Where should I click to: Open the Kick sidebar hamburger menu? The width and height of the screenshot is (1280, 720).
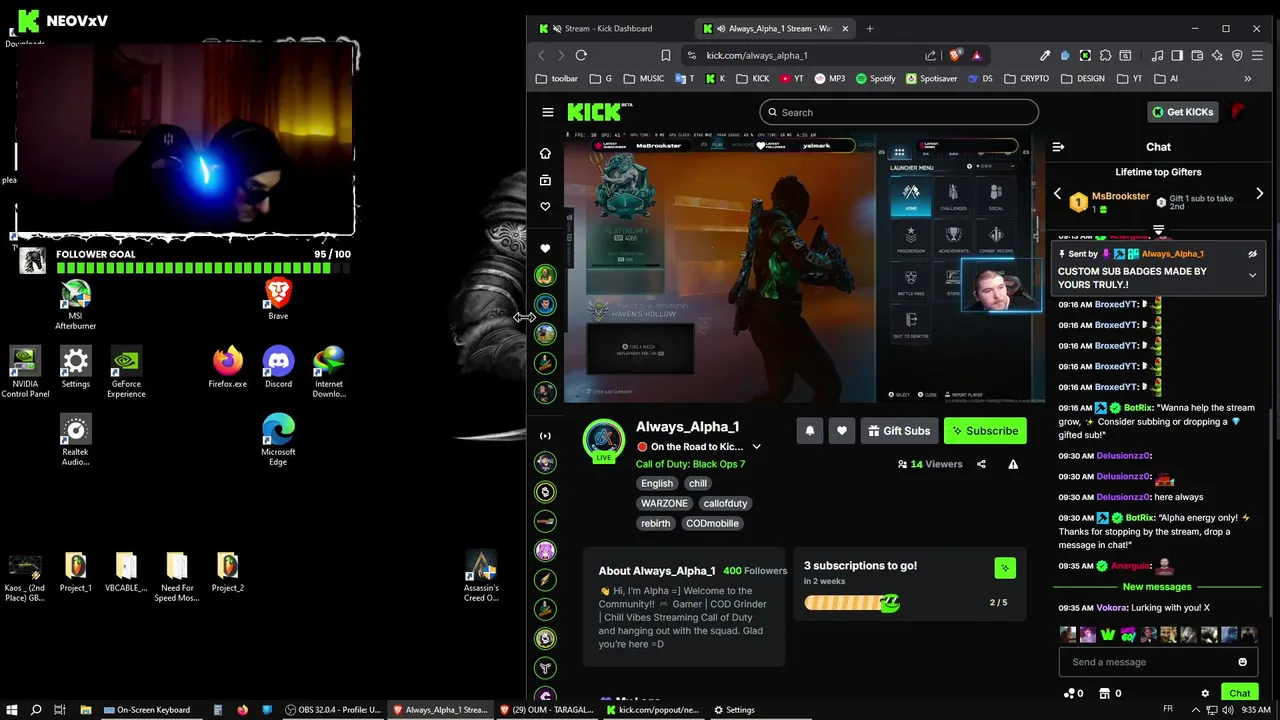(x=547, y=112)
